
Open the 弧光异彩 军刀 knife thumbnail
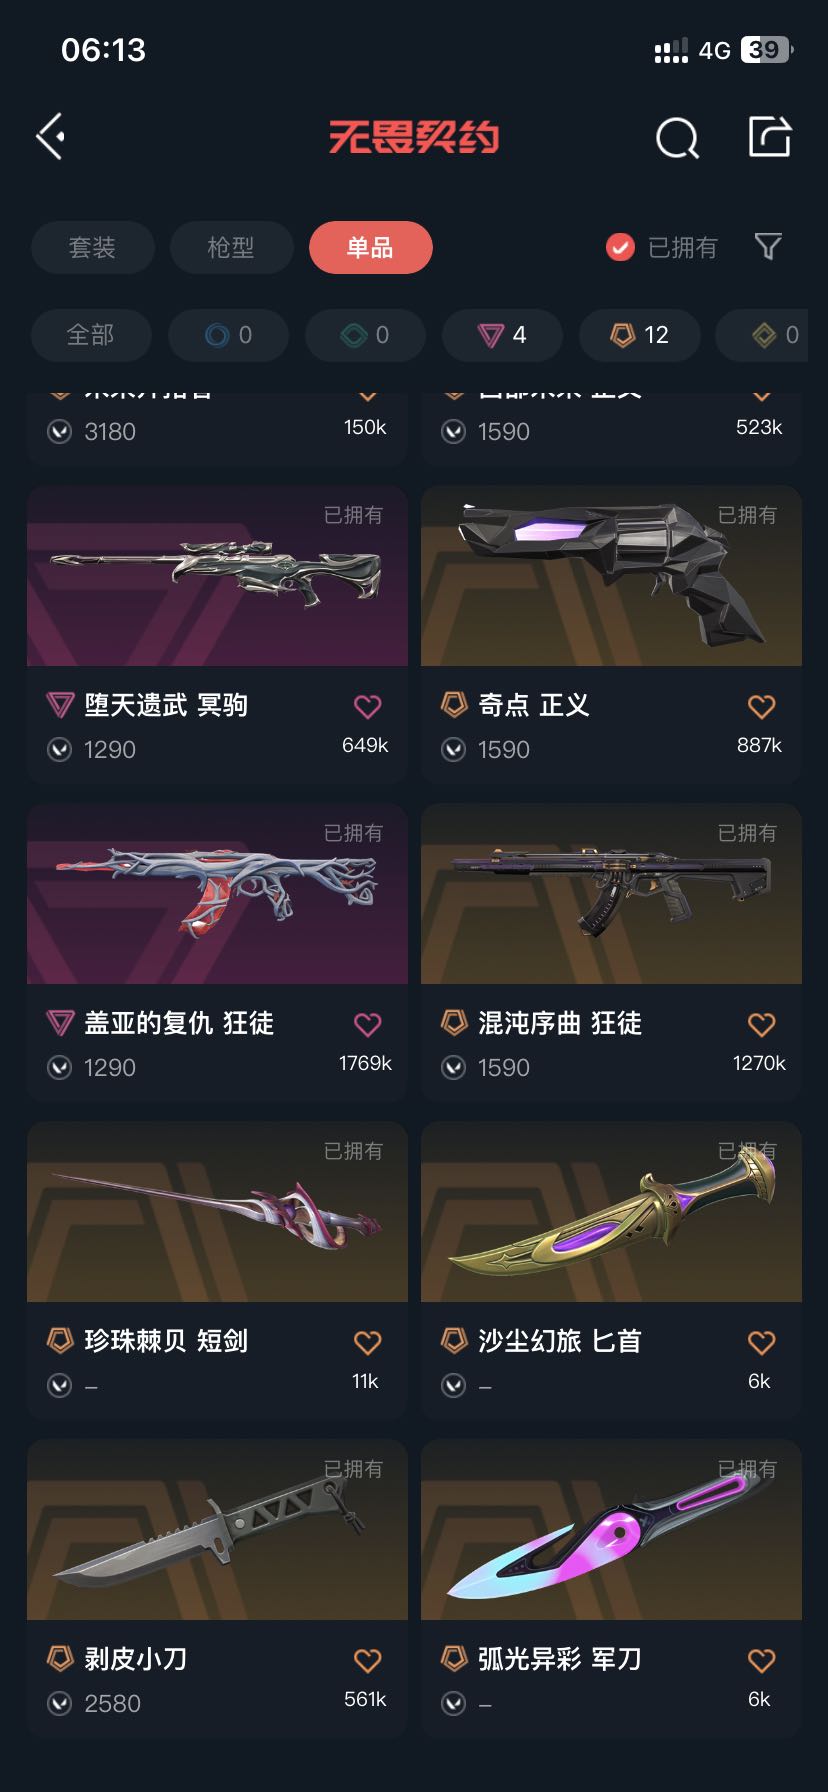(611, 1530)
